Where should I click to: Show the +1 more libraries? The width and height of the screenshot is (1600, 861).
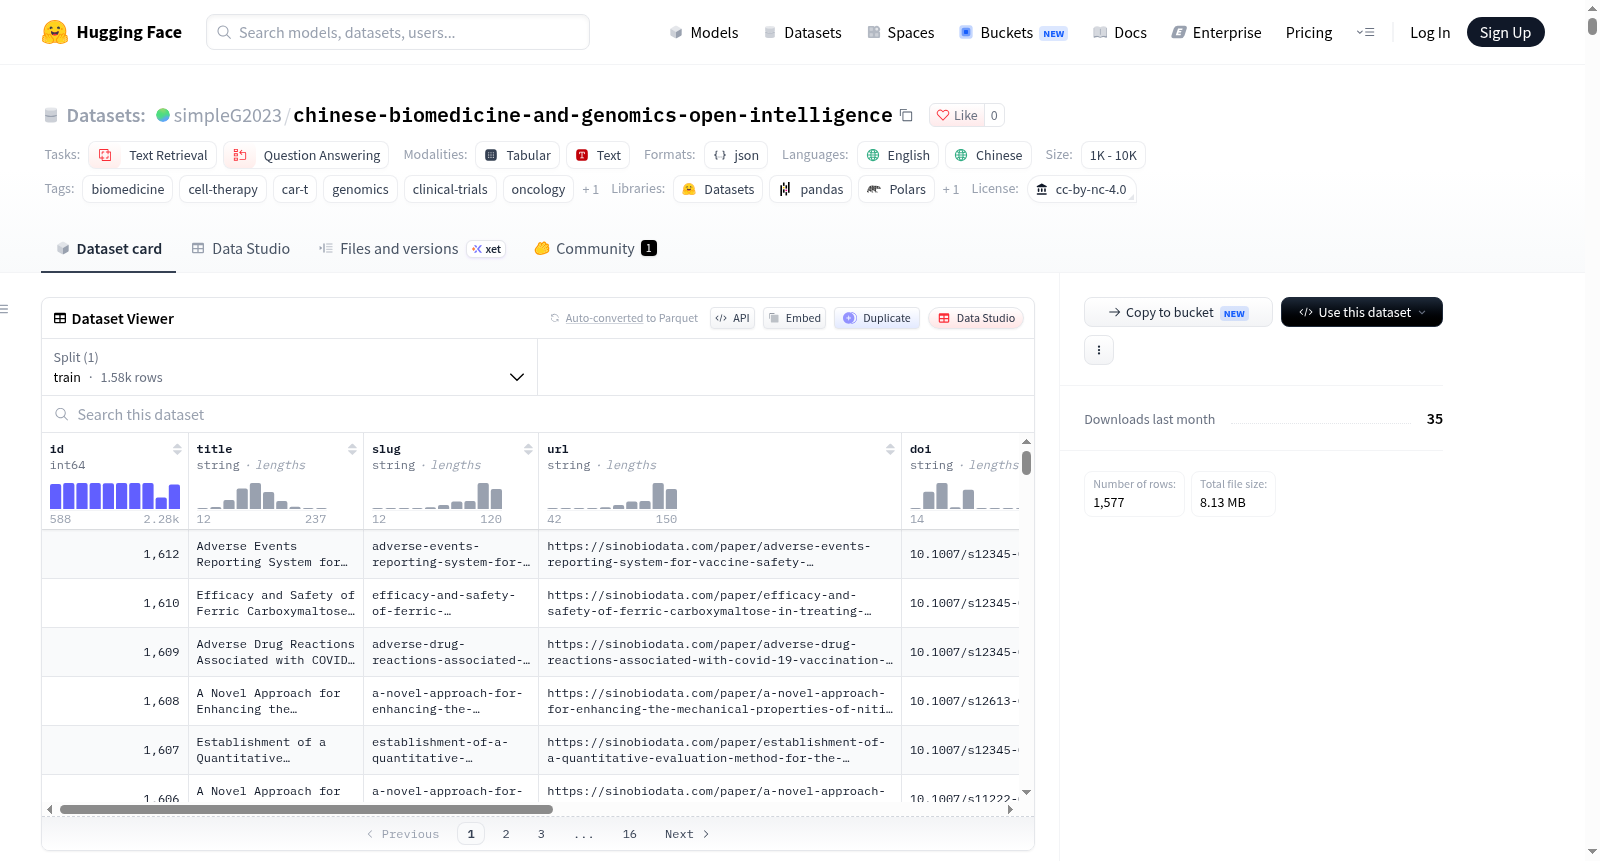pyautogui.click(x=951, y=189)
